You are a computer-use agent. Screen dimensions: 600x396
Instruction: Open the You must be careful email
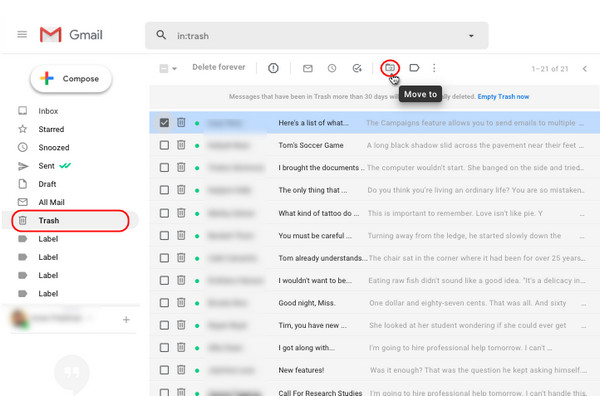click(375, 236)
